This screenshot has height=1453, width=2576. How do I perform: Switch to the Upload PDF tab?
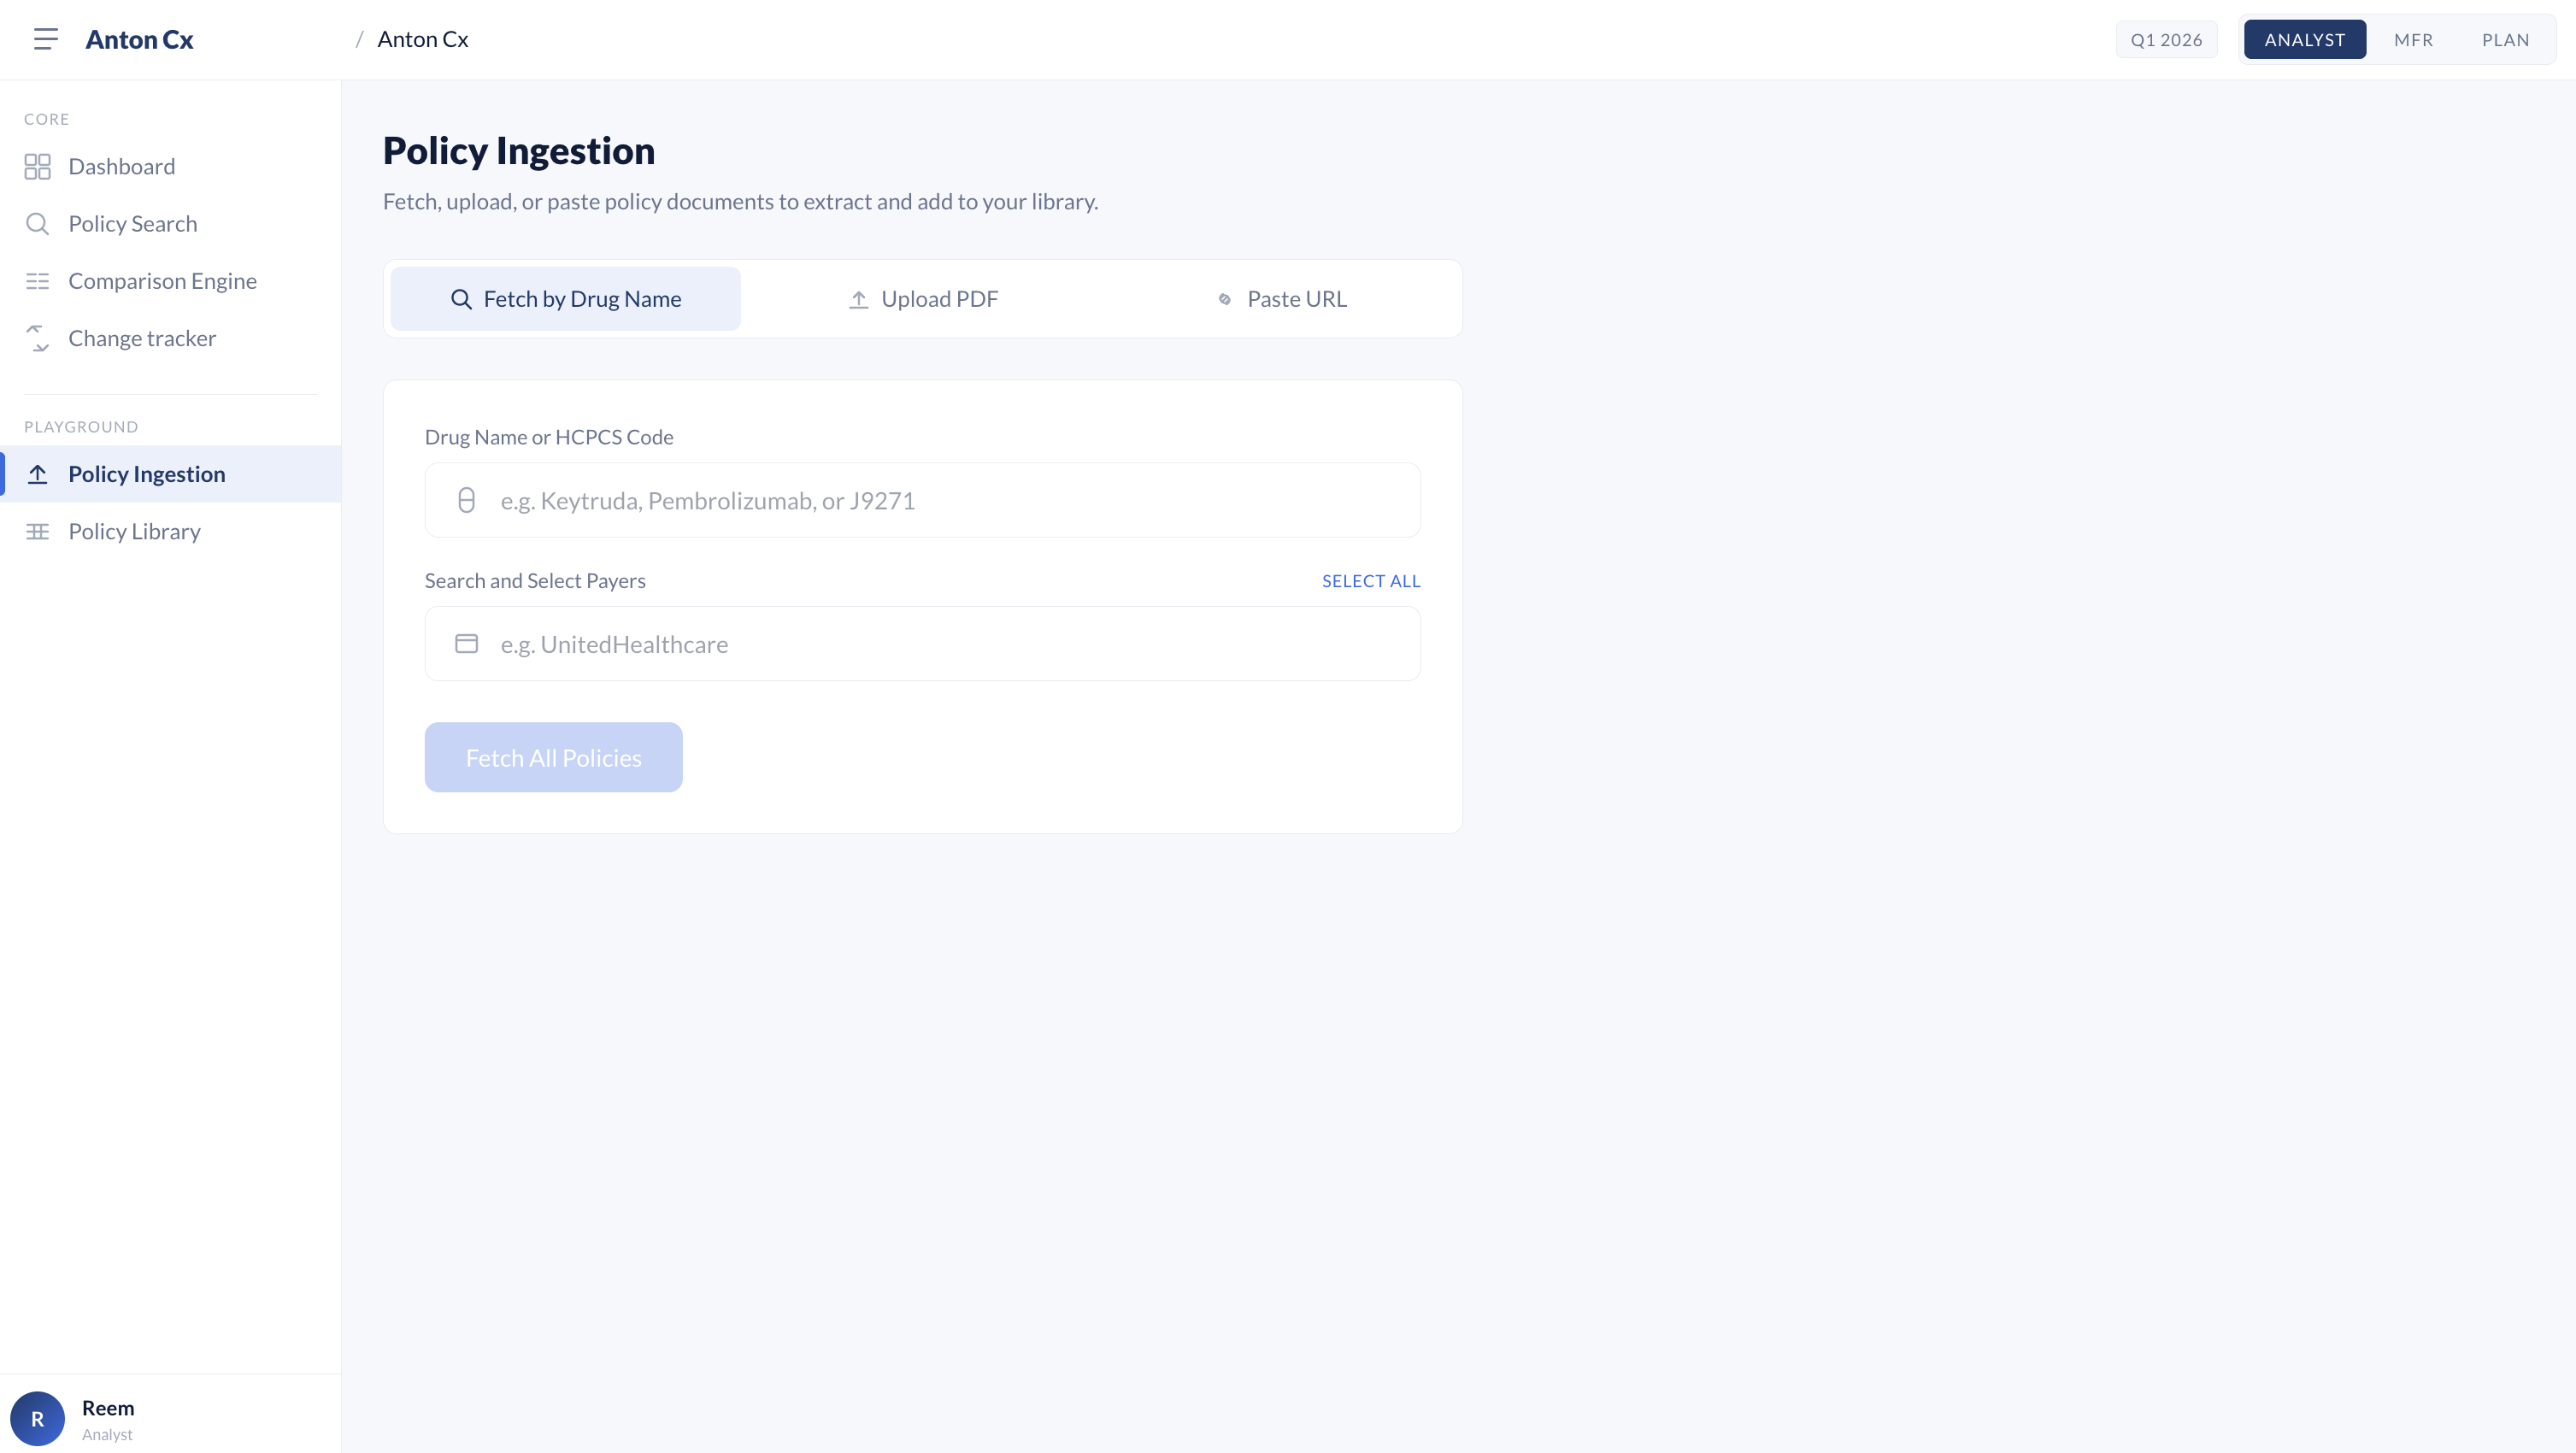click(x=923, y=299)
